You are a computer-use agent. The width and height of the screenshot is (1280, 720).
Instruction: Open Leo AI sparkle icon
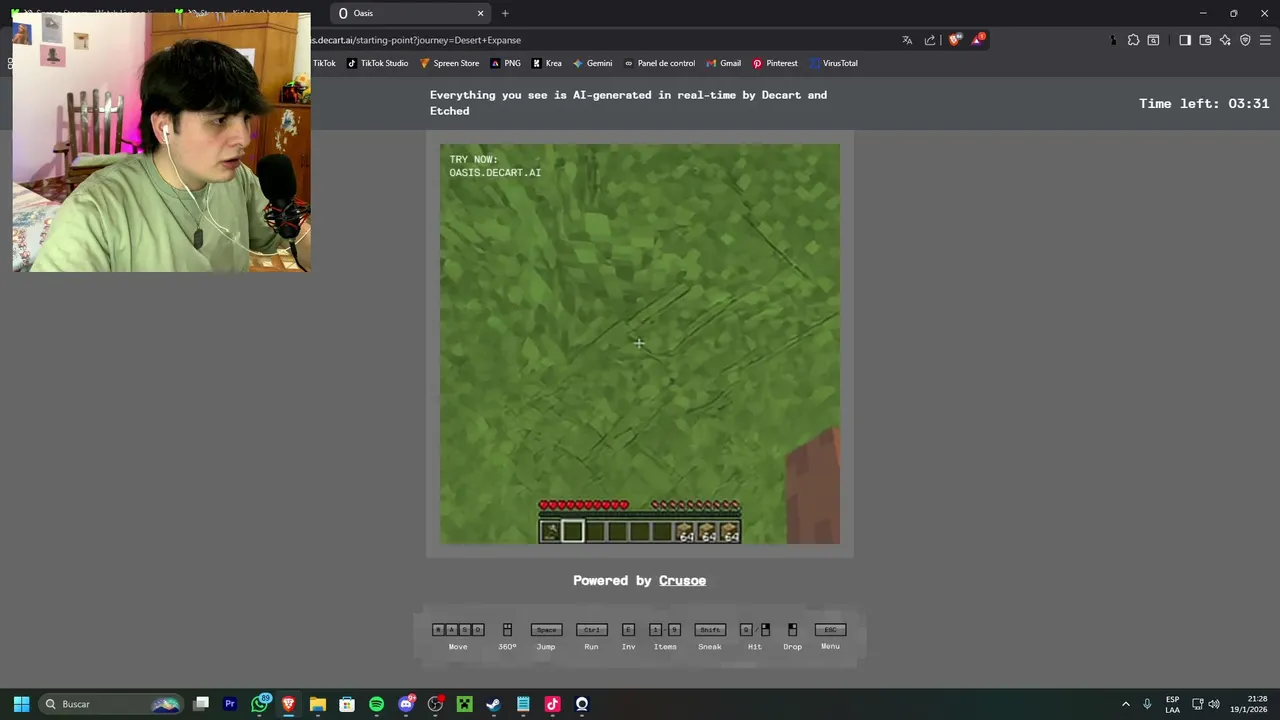tap(1225, 40)
